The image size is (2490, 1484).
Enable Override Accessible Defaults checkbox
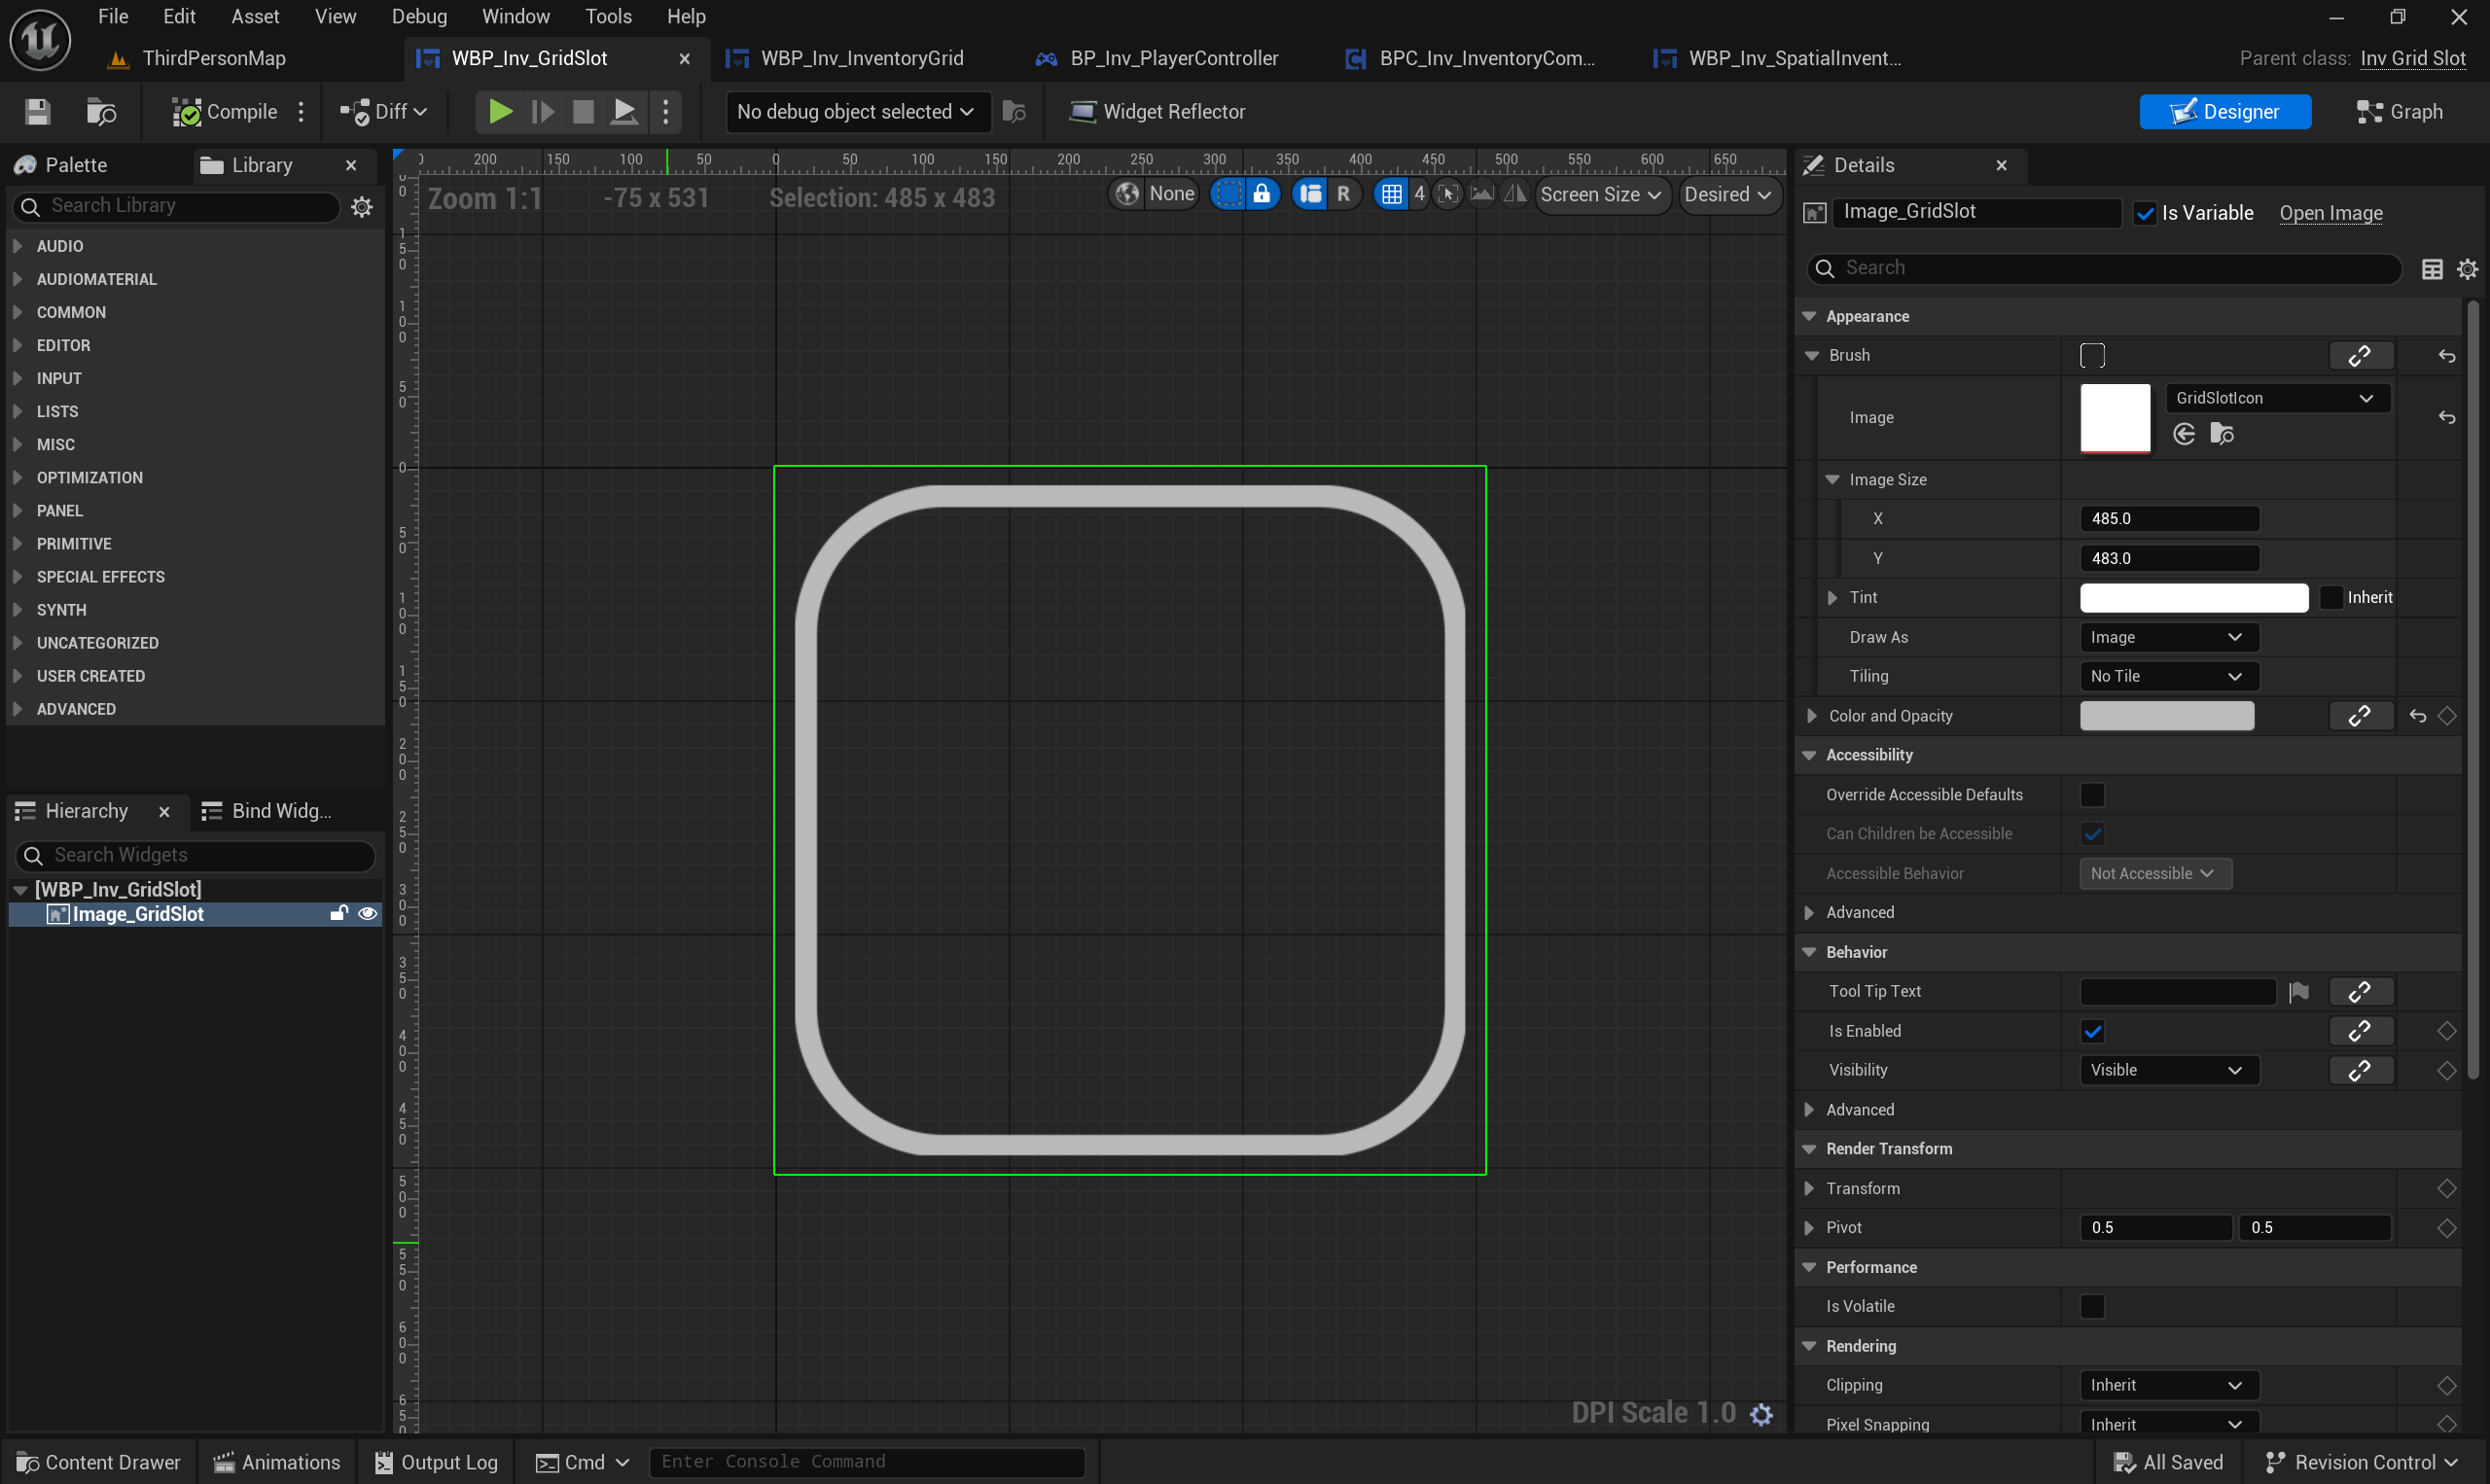pos(2092,795)
